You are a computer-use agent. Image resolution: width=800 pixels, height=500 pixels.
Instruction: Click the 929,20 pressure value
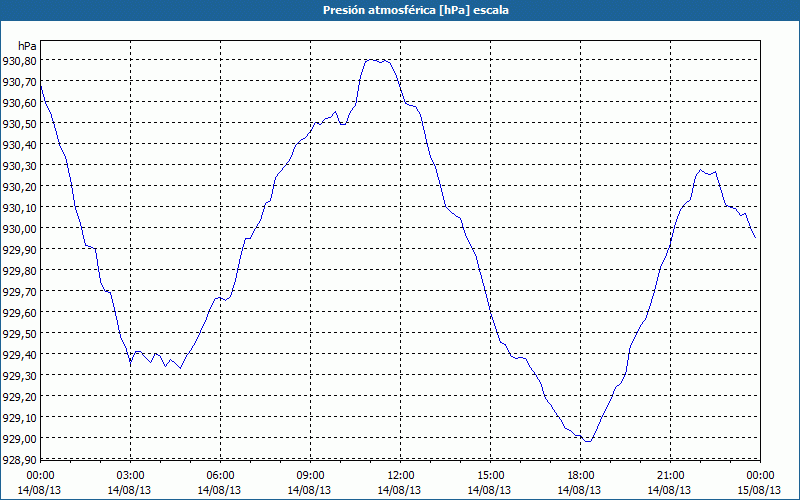19,396
